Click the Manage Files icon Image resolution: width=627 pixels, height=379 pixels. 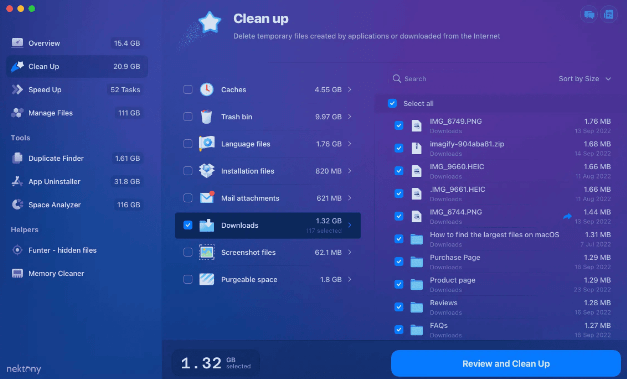[x=17, y=113]
